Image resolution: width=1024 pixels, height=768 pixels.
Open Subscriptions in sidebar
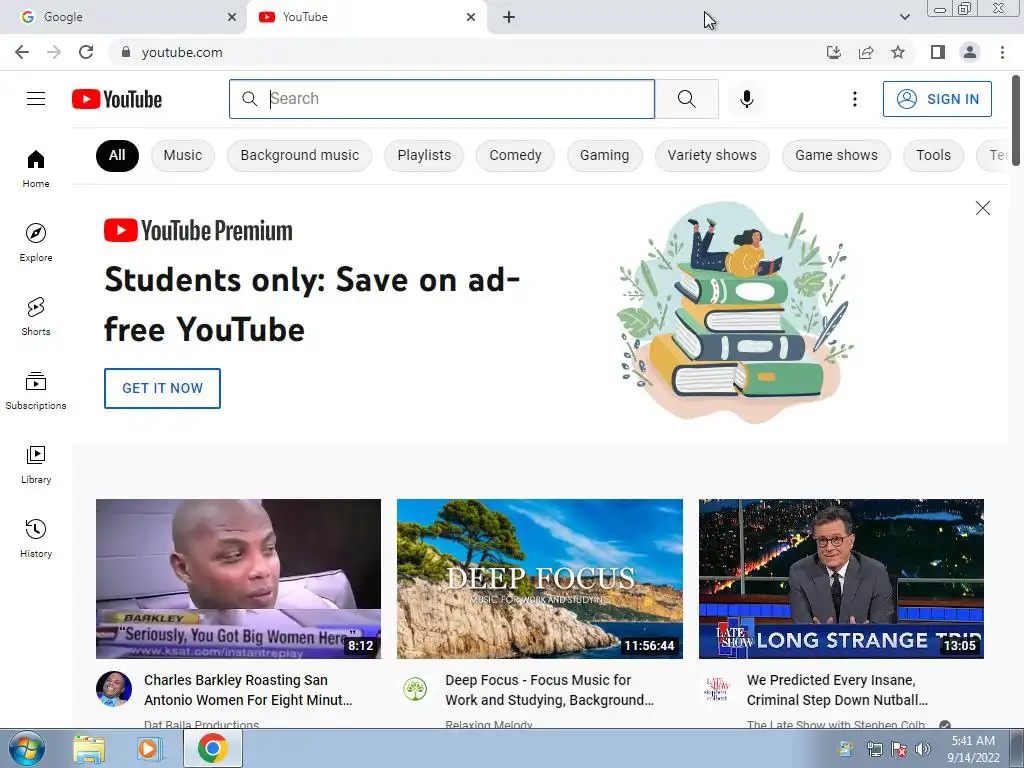pyautogui.click(x=36, y=391)
